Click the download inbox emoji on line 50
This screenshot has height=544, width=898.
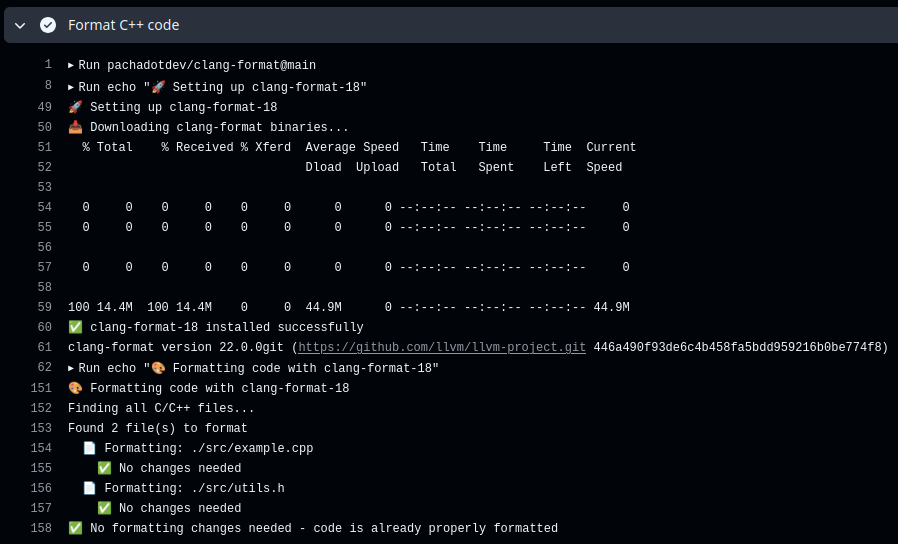click(x=75, y=127)
